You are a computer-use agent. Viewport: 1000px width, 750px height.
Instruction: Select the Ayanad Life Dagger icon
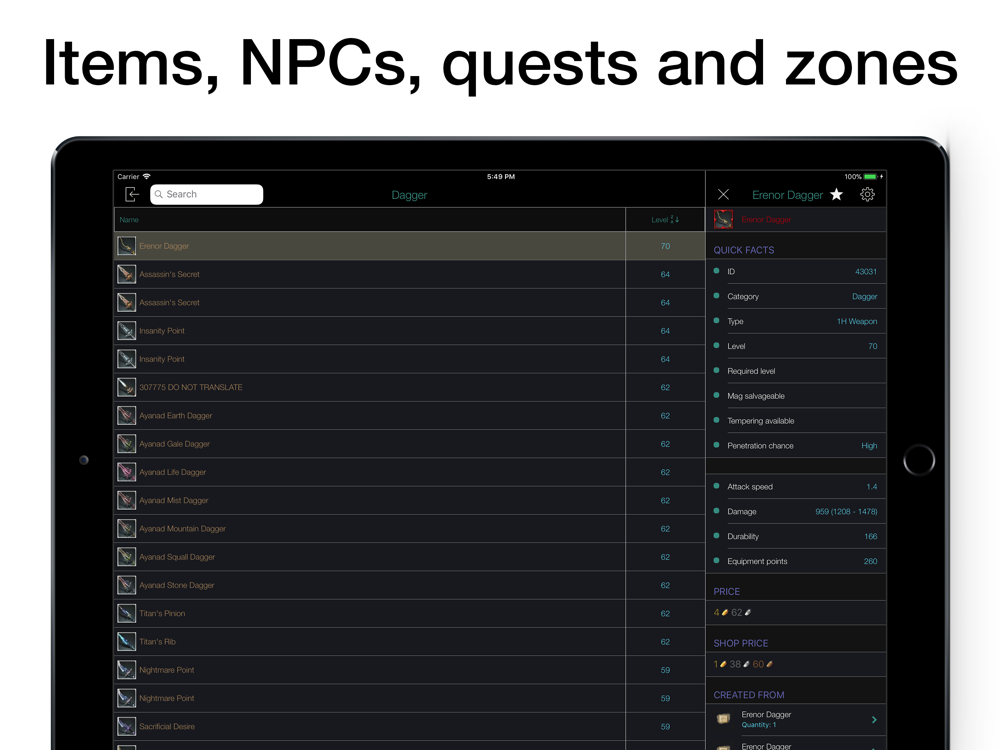tap(126, 472)
